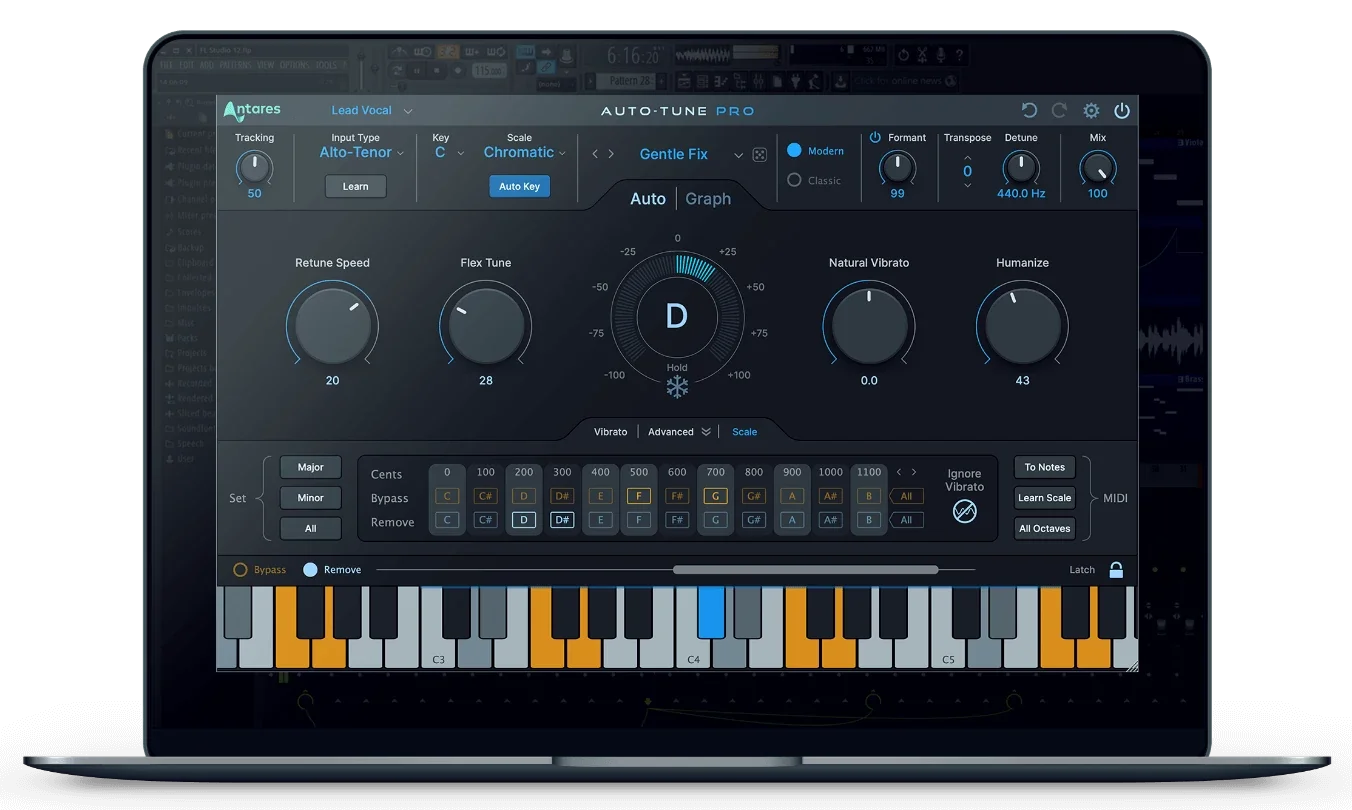The image size is (1352, 810).
Task: Open Lead Vocal dropdown
Action: pyautogui.click(x=372, y=111)
